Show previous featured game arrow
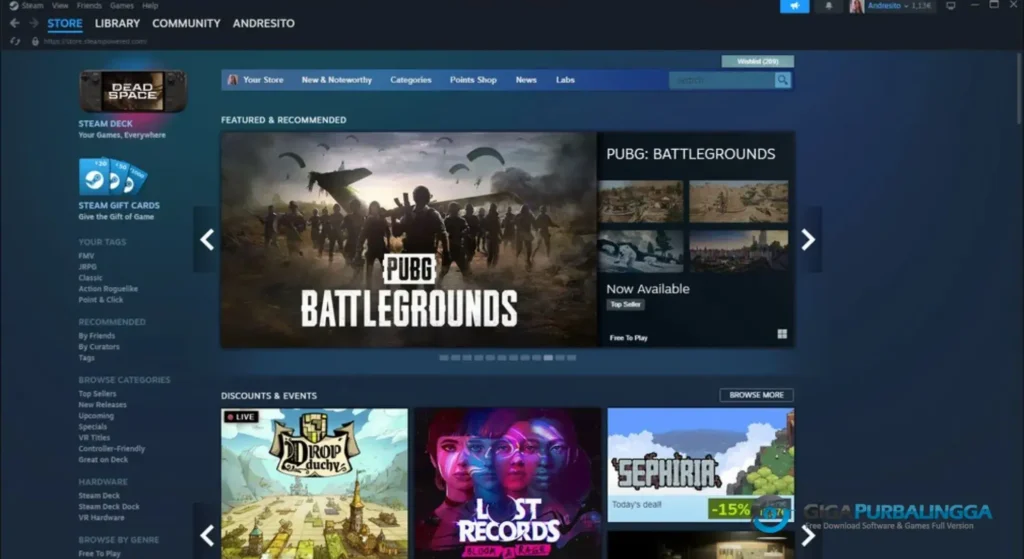The width and height of the screenshot is (1024, 559). point(206,240)
